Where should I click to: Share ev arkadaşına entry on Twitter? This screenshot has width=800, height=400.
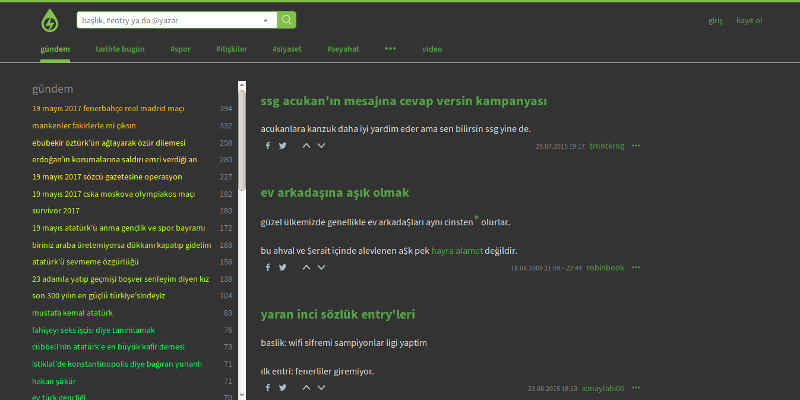[x=283, y=267]
